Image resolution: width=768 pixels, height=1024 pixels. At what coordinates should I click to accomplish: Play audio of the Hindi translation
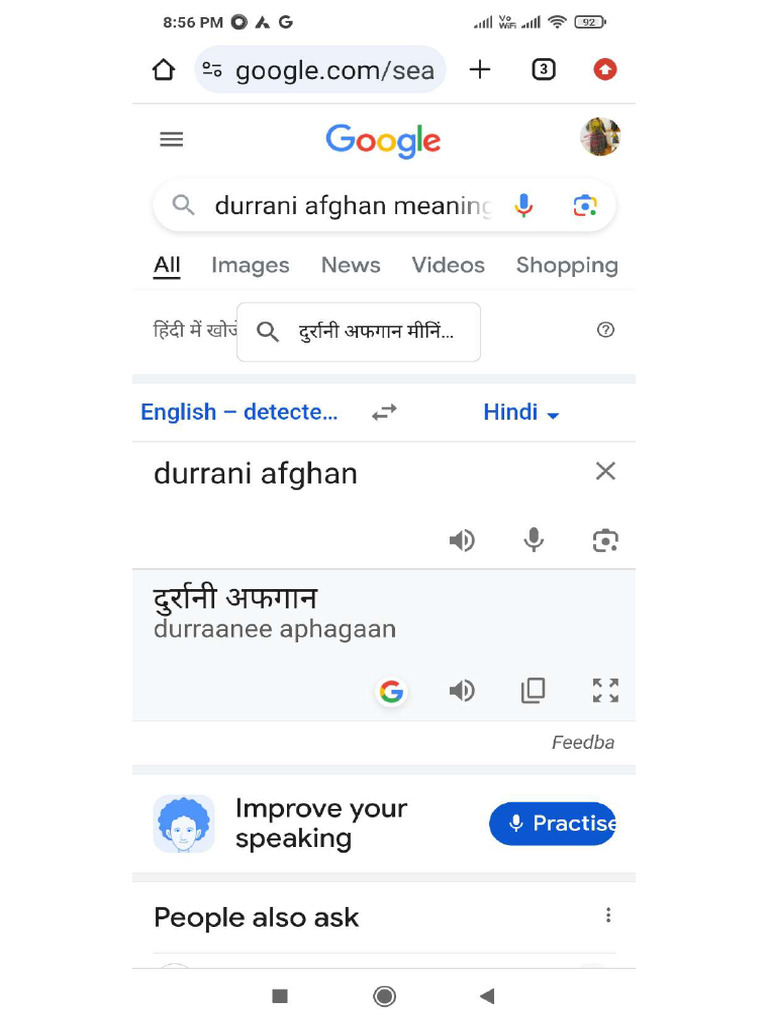point(462,690)
